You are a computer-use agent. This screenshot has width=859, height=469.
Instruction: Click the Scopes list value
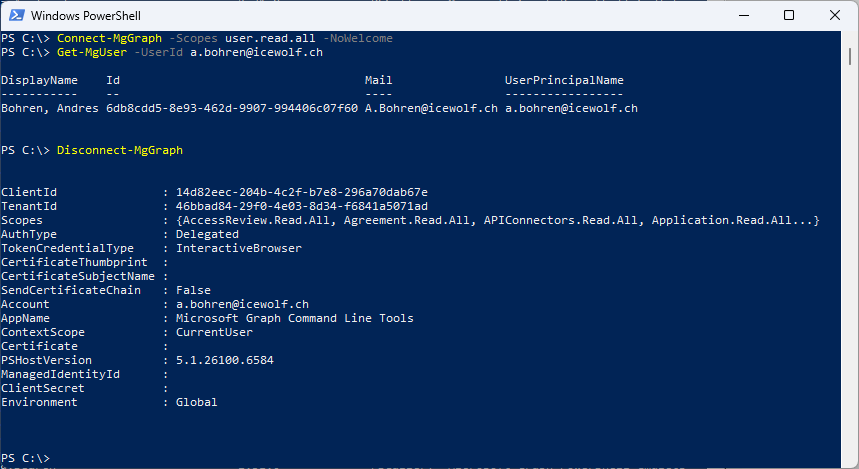498,220
